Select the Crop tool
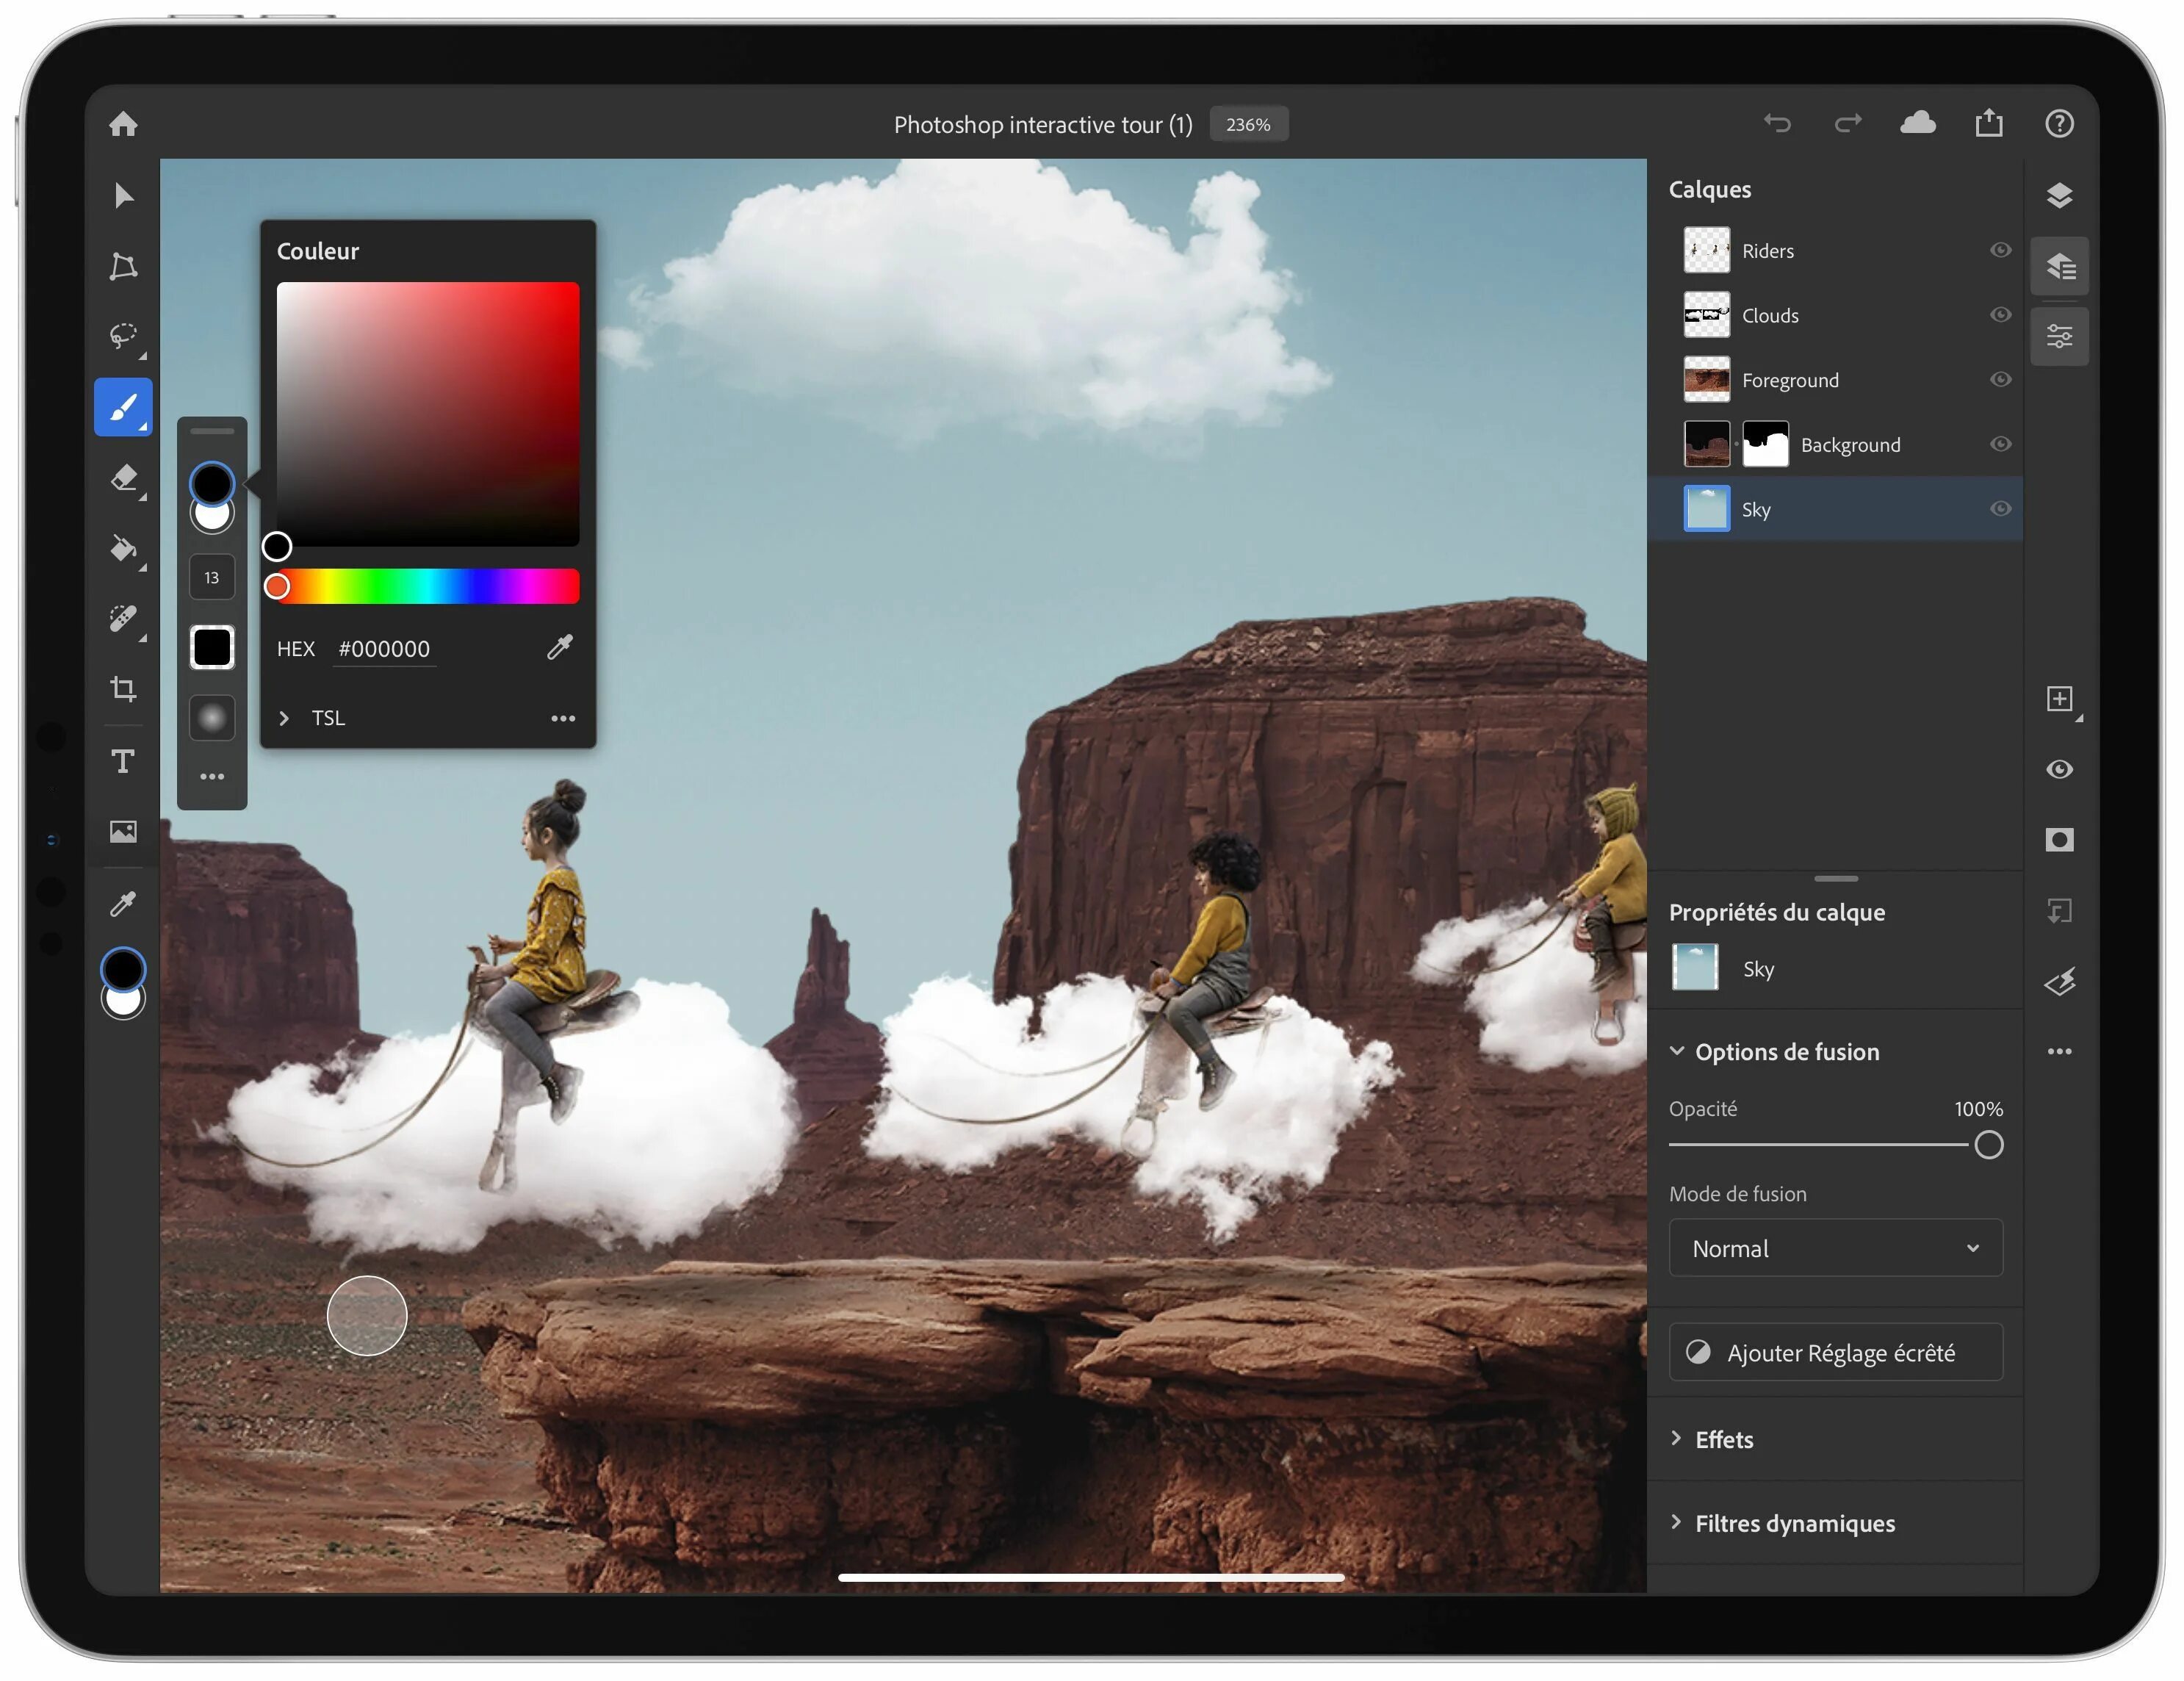The height and width of the screenshot is (1681, 2184). (123, 689)
